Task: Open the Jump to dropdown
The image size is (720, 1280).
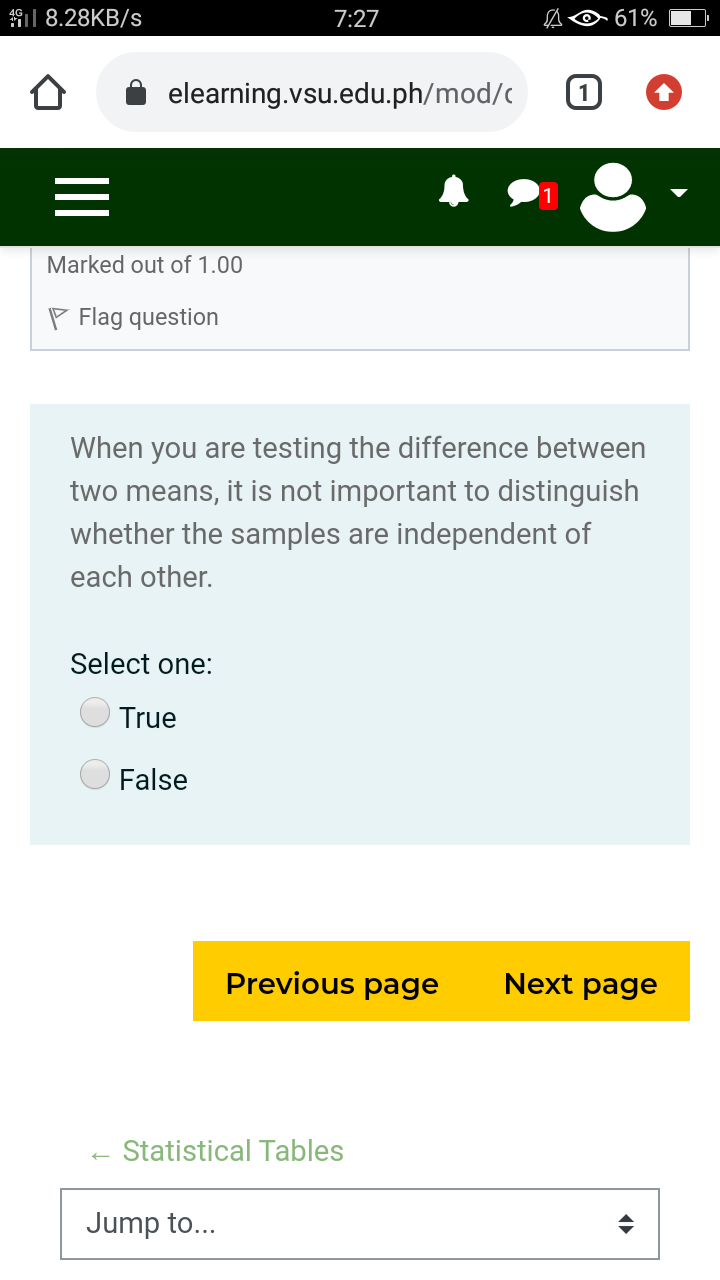Action: [360, 1223]
